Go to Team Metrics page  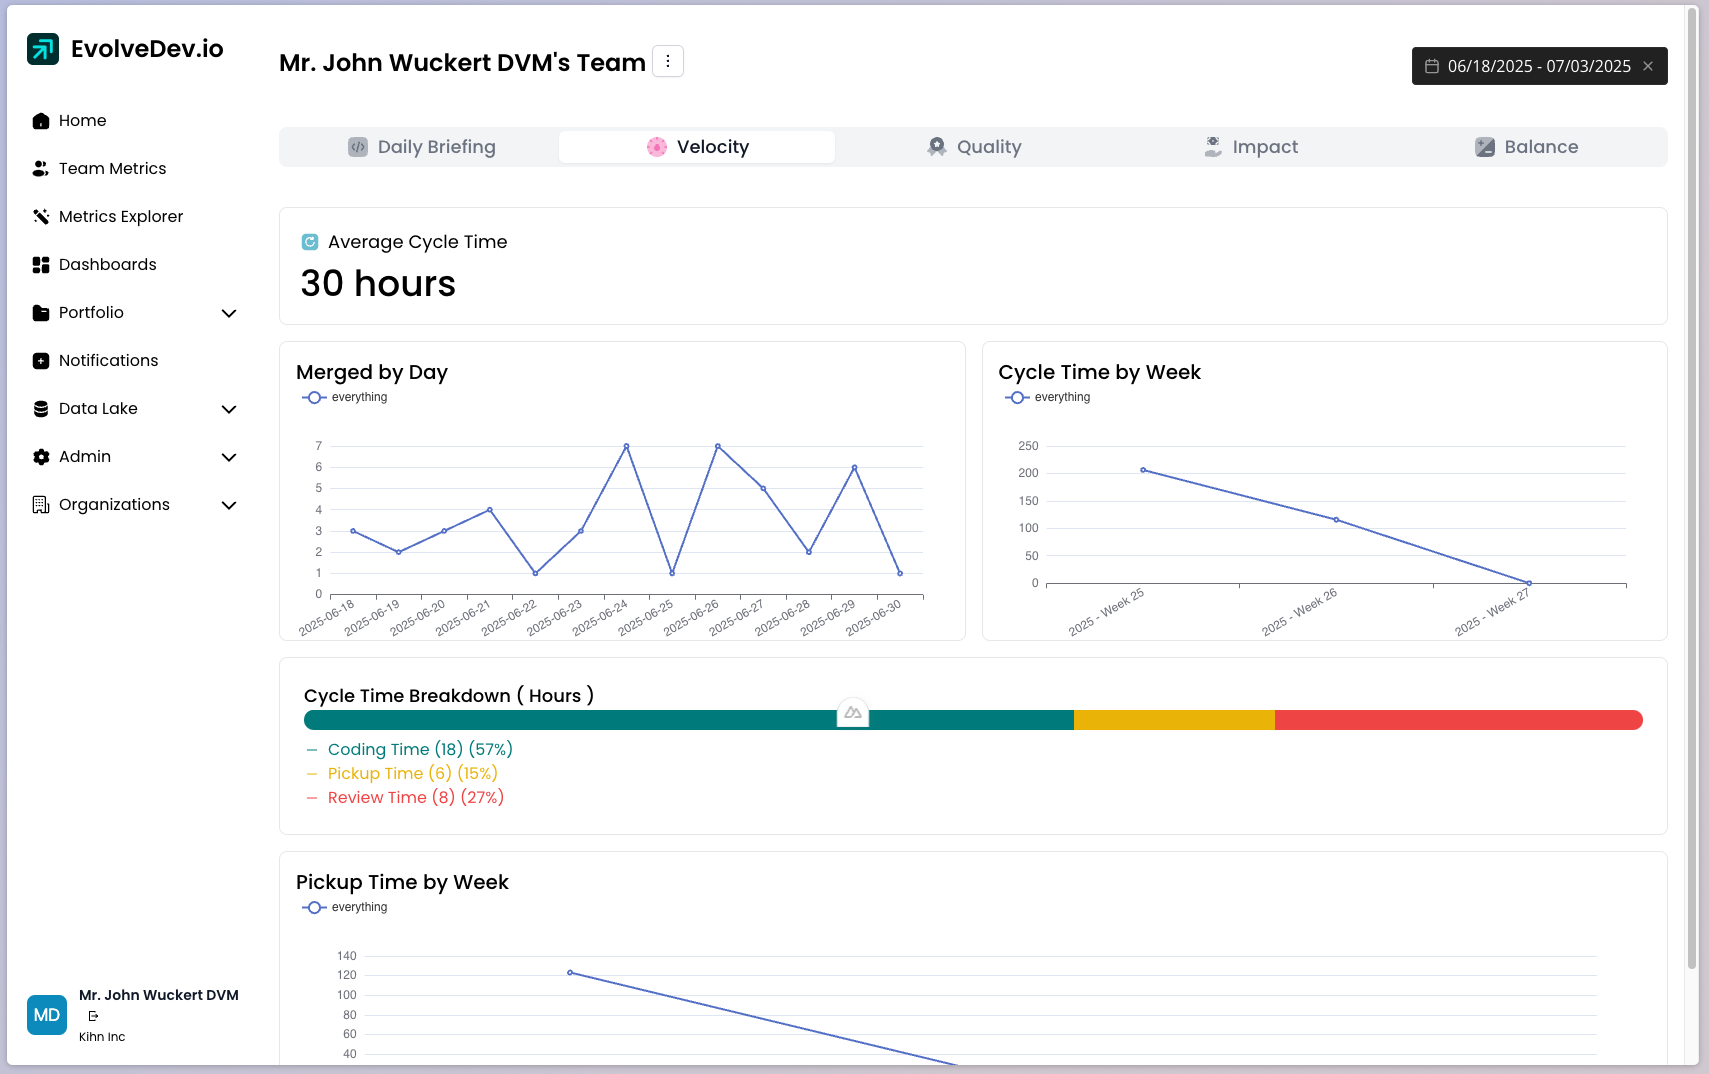112,169
